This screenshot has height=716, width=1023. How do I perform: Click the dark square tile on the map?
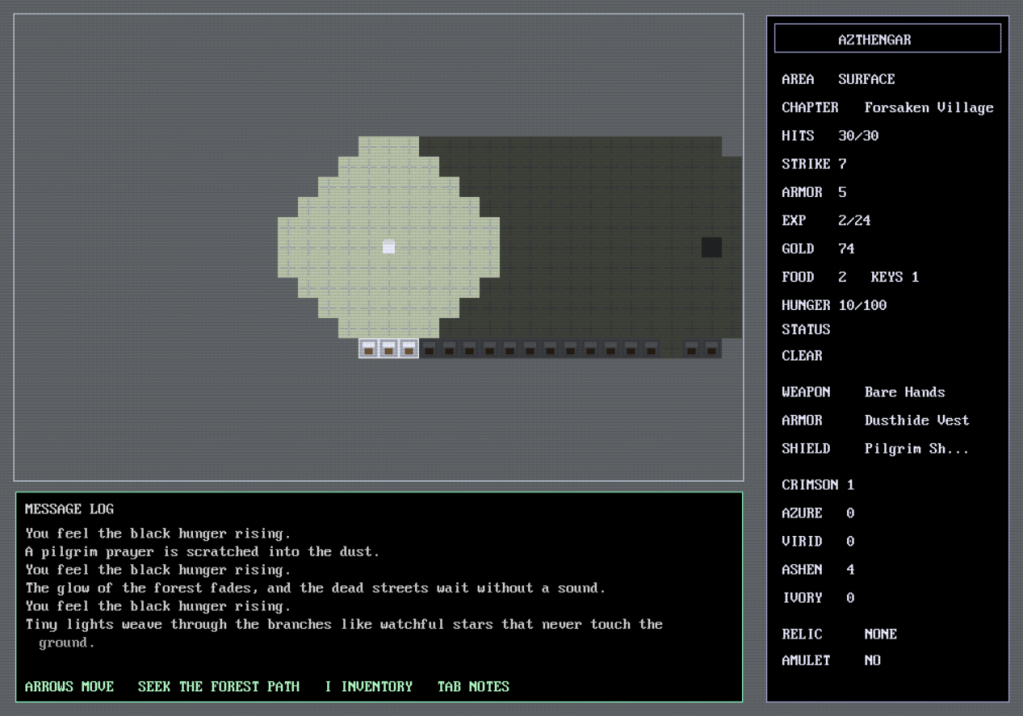711,247
